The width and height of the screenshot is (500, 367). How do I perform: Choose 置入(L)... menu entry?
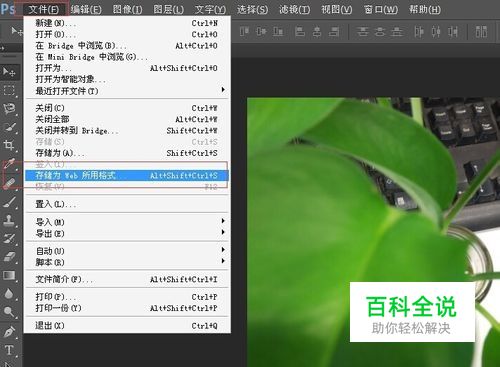(128, 204)
